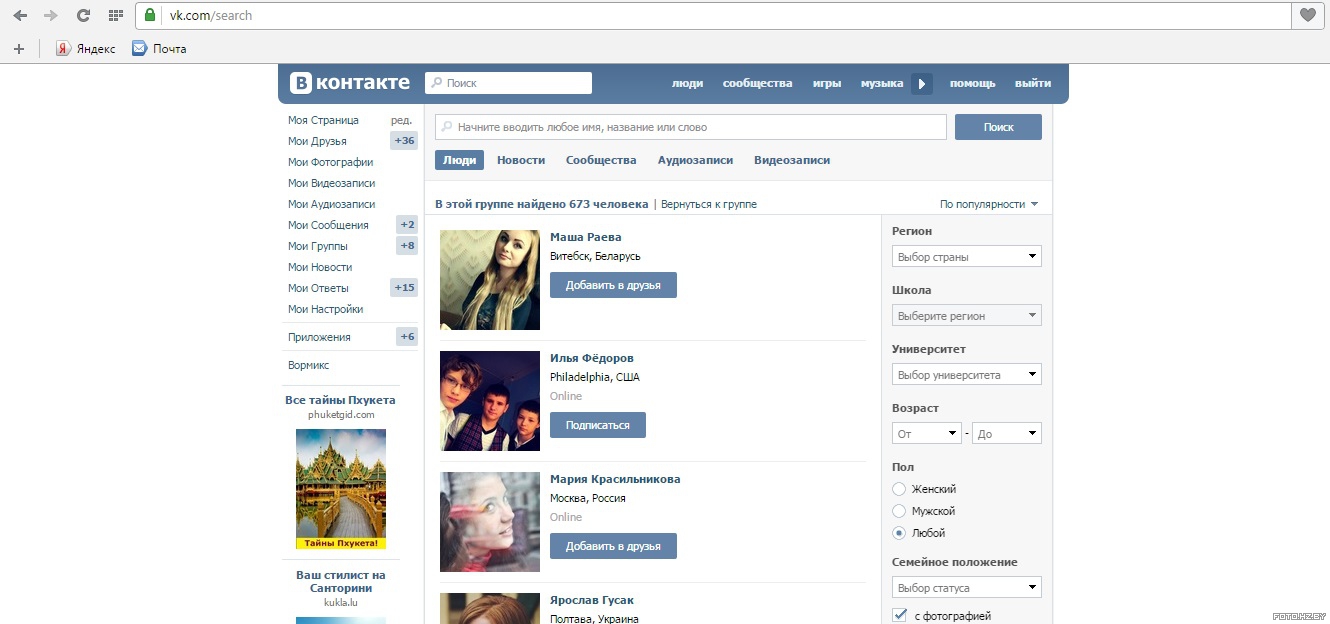Screen dimensions: 1330x624
Task: Open музыка in the header menu
Action: (x=882, y=84)
